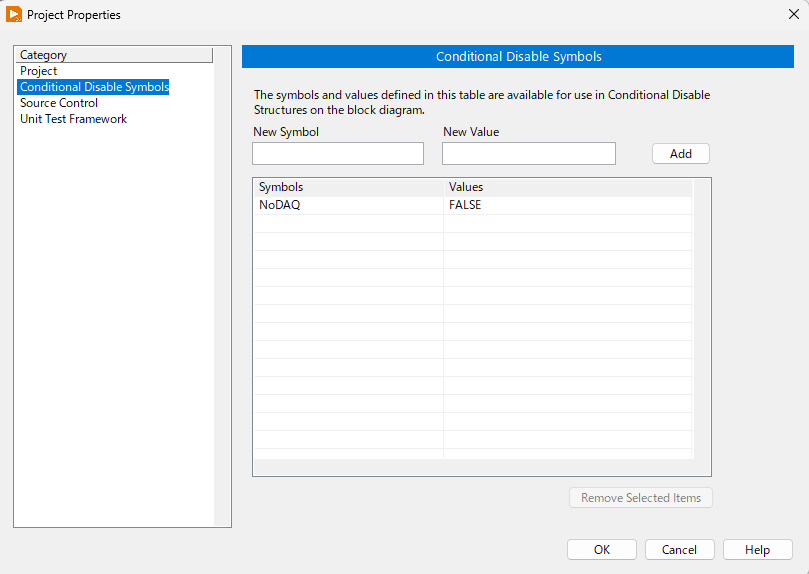Viewport: 809px width, 574px height.
Task: Open Help for Project Properties
Action: tap(757, 550)
